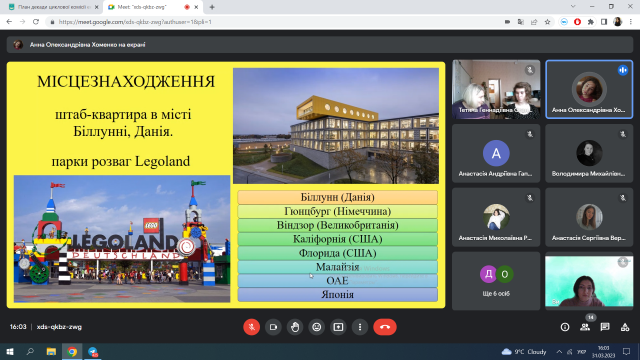Unmute microphone in Meet control bar
This screenshot has height=360, width=640.
(x=251, y=327)
